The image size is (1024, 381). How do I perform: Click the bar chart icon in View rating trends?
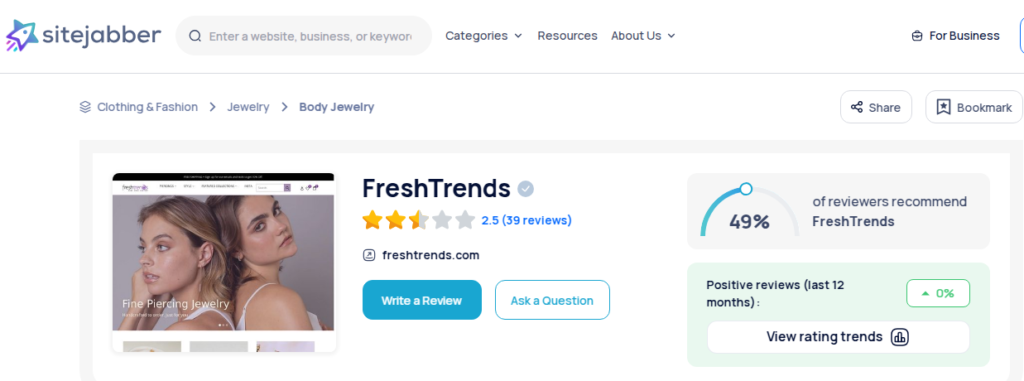pyautogui.click(x=900, y=337)
